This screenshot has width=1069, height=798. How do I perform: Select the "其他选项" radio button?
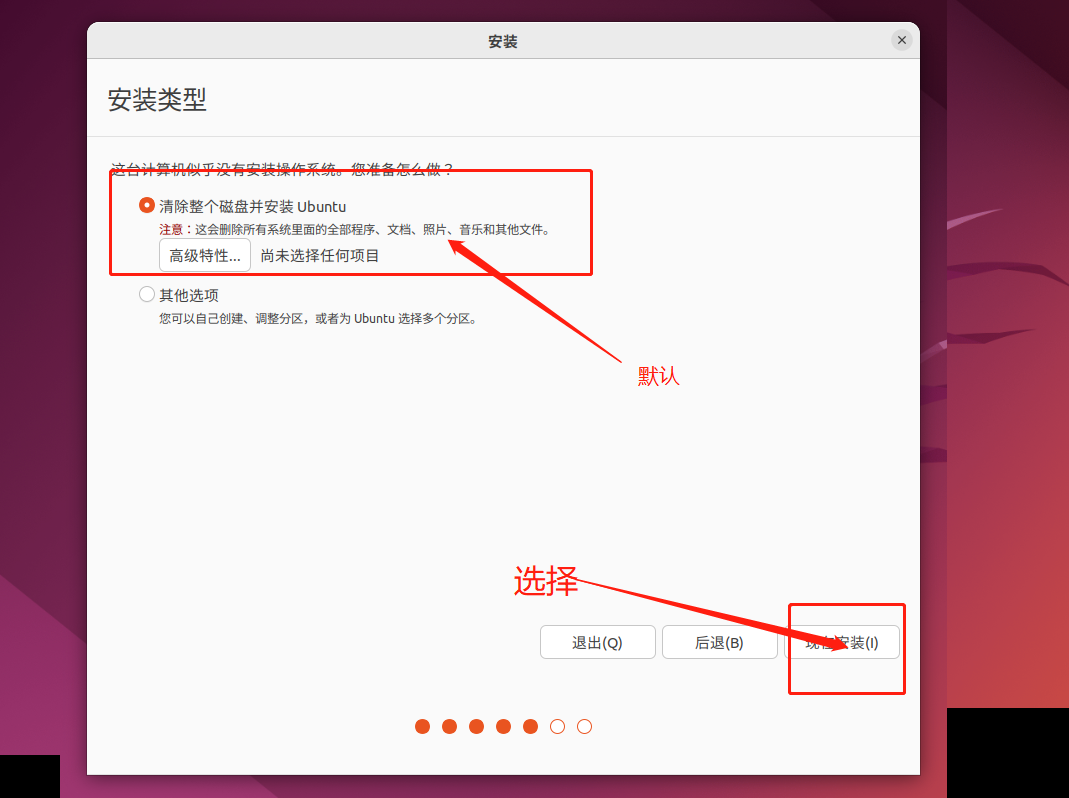point(147,294)
